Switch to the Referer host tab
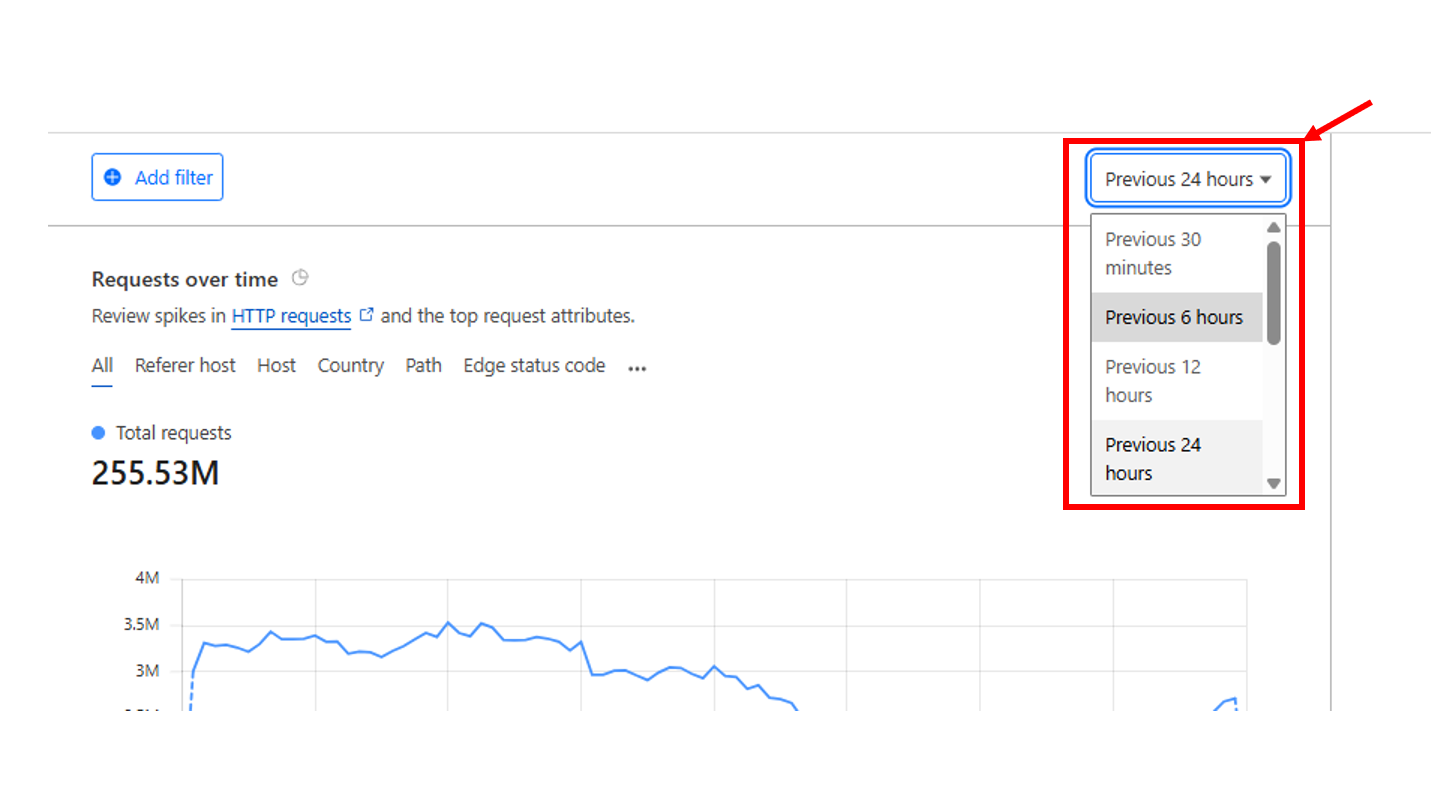This screenshot has height=808, width=1431. 185,366
